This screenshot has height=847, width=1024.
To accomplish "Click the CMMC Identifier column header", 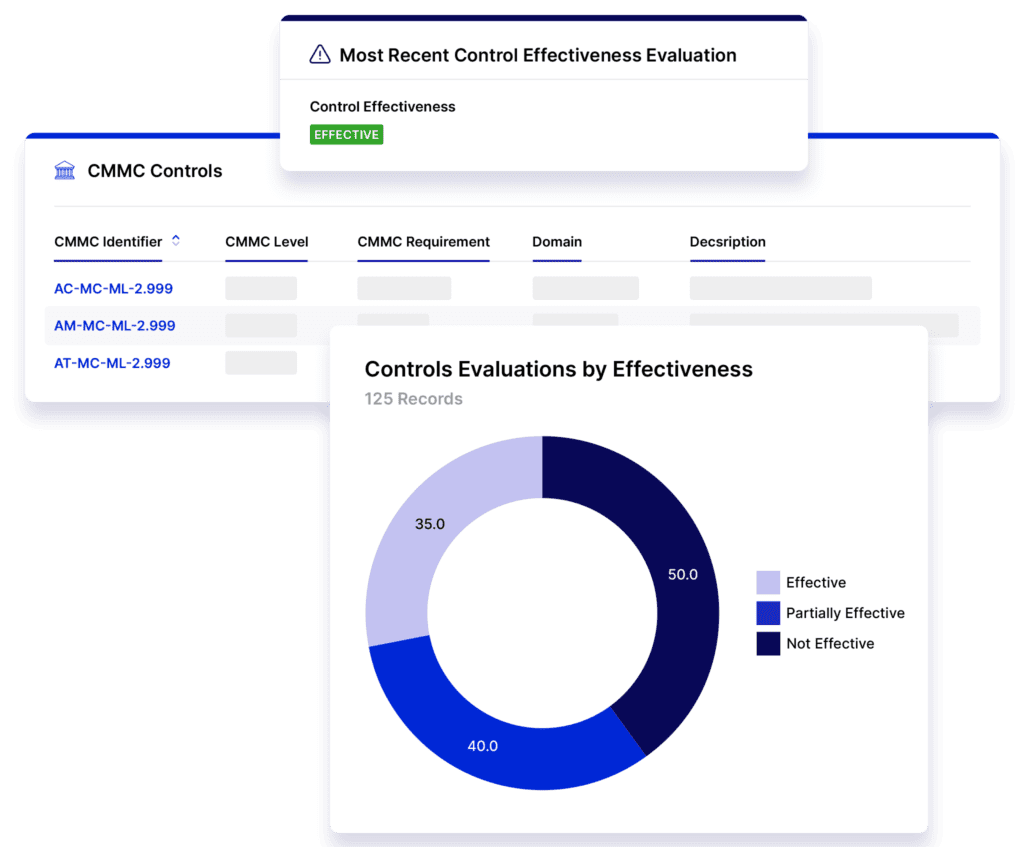I will tap(108, 242).
